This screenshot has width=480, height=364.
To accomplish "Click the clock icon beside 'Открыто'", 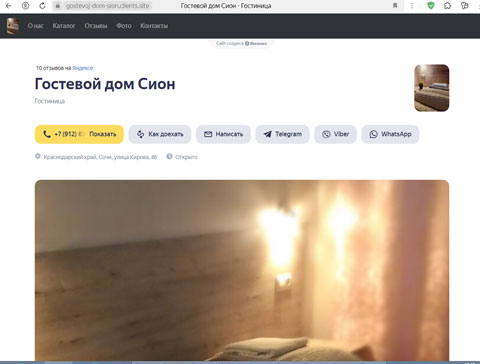I will pos(169,156).
